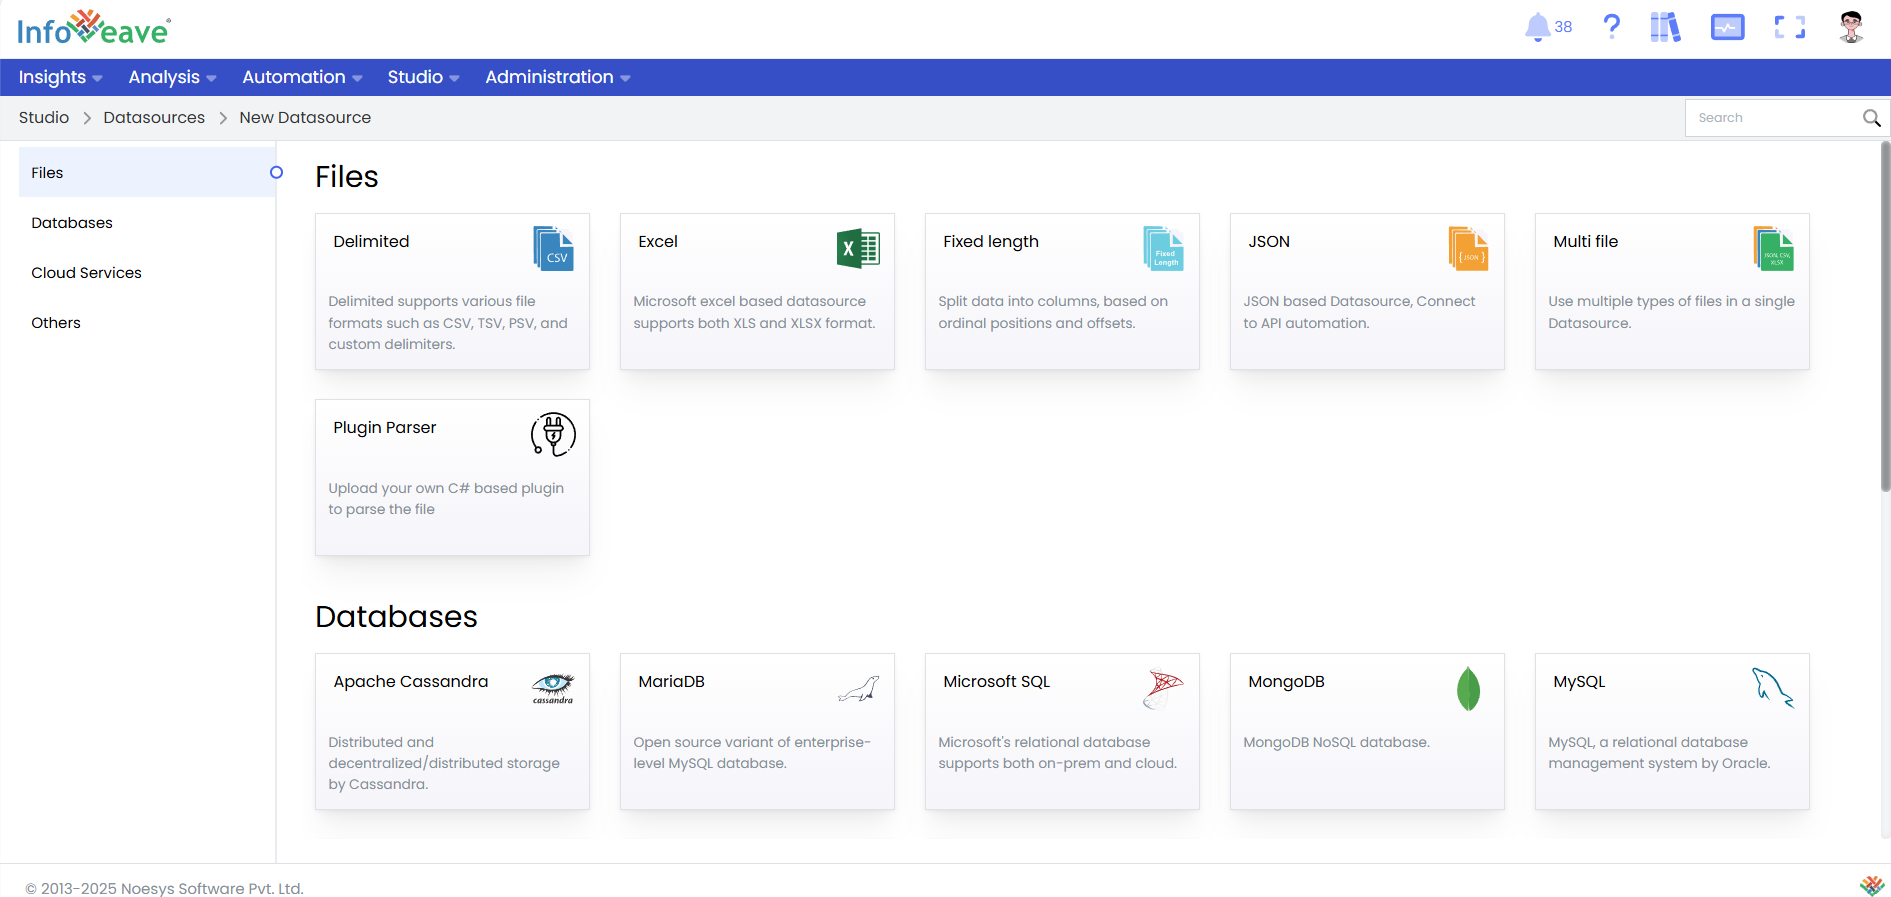Choose the Delimited datasource card title
Image resolution: width=1891 pixels, height=897 pixels.
371,241
